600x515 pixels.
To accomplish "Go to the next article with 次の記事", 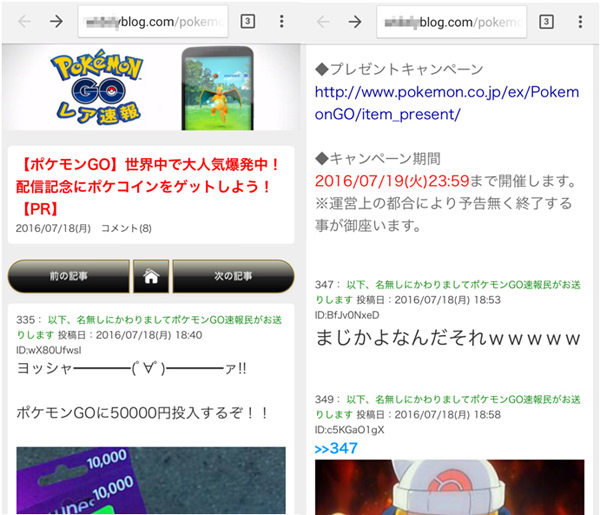I will click(x=232, y=275).
